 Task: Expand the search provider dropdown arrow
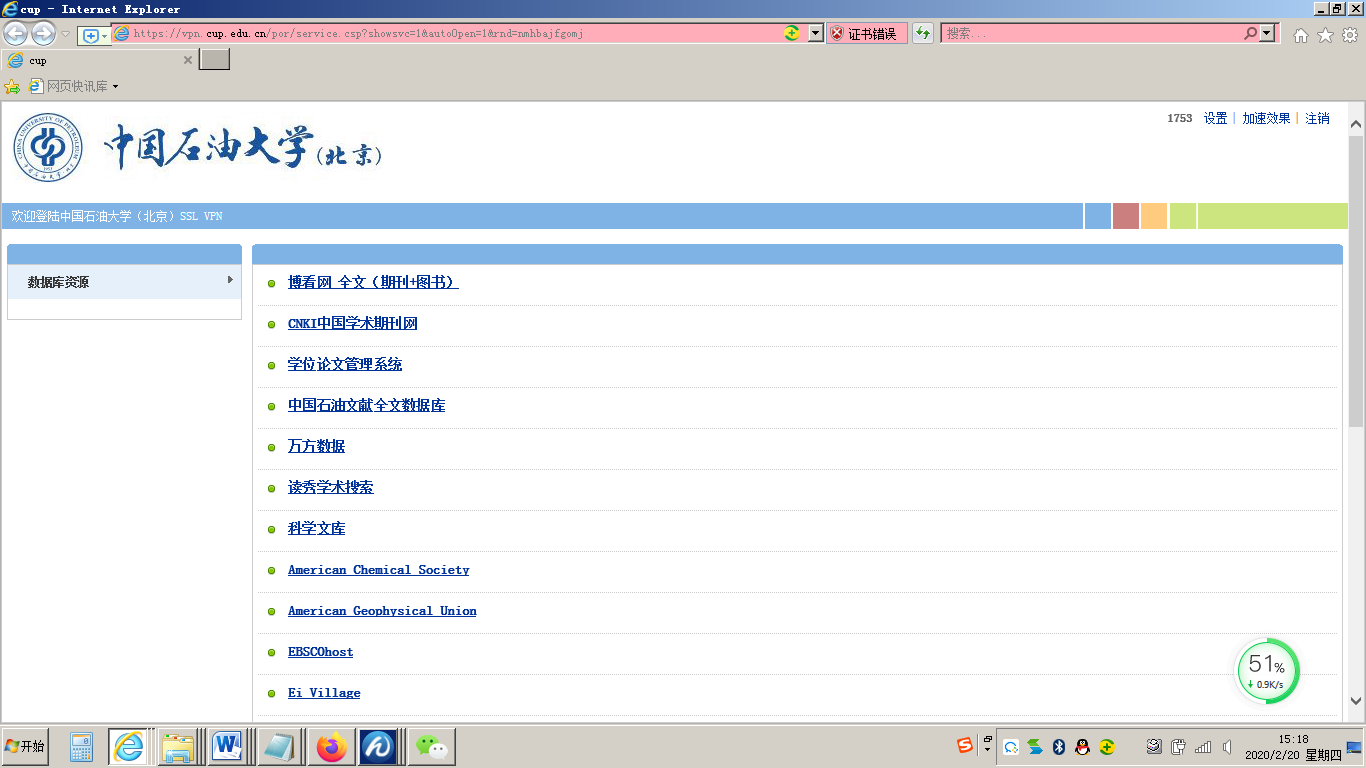pyautogui.click(x=1268, y=33)
